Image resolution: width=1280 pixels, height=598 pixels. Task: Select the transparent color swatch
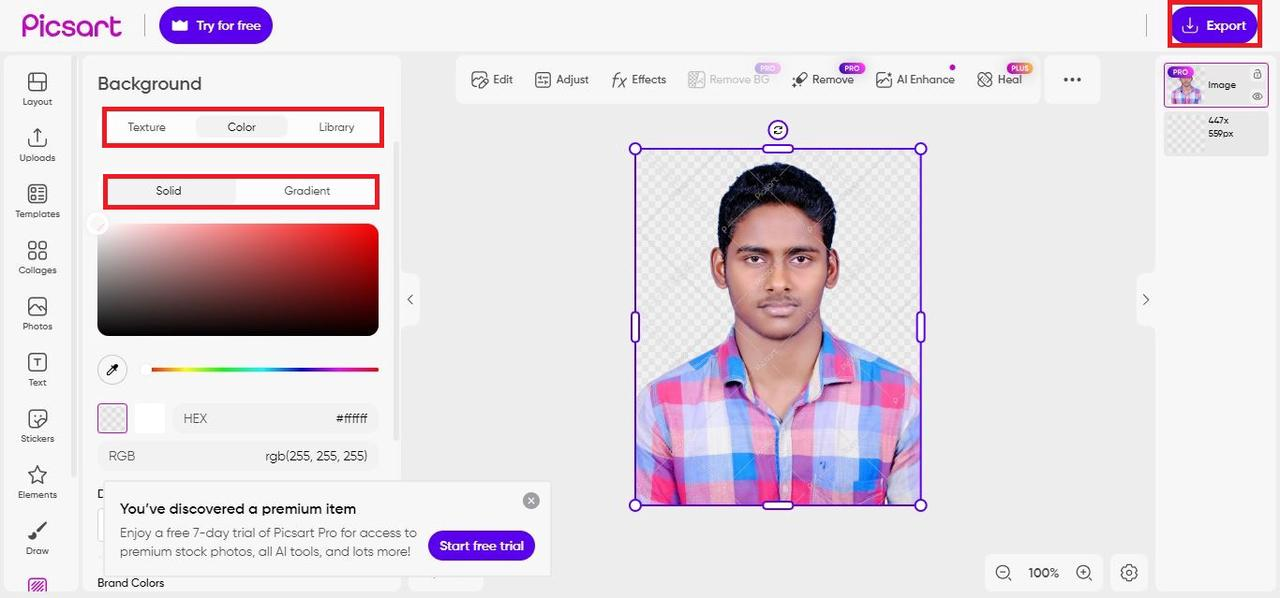[x=112, y=418]
